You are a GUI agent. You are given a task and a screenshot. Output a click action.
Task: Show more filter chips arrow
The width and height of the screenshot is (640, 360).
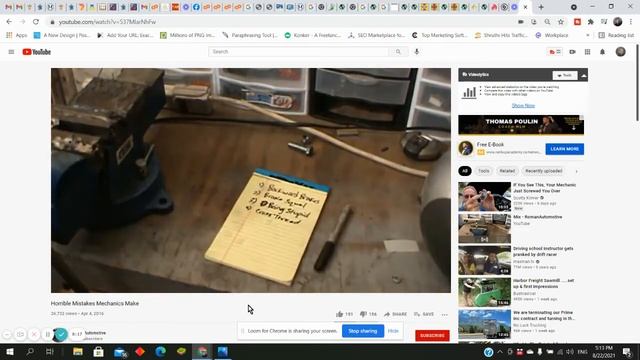coord(576,171)
